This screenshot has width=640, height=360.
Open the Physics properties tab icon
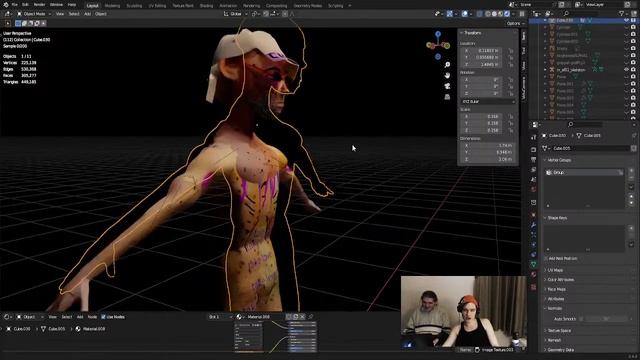click(533, 244)
